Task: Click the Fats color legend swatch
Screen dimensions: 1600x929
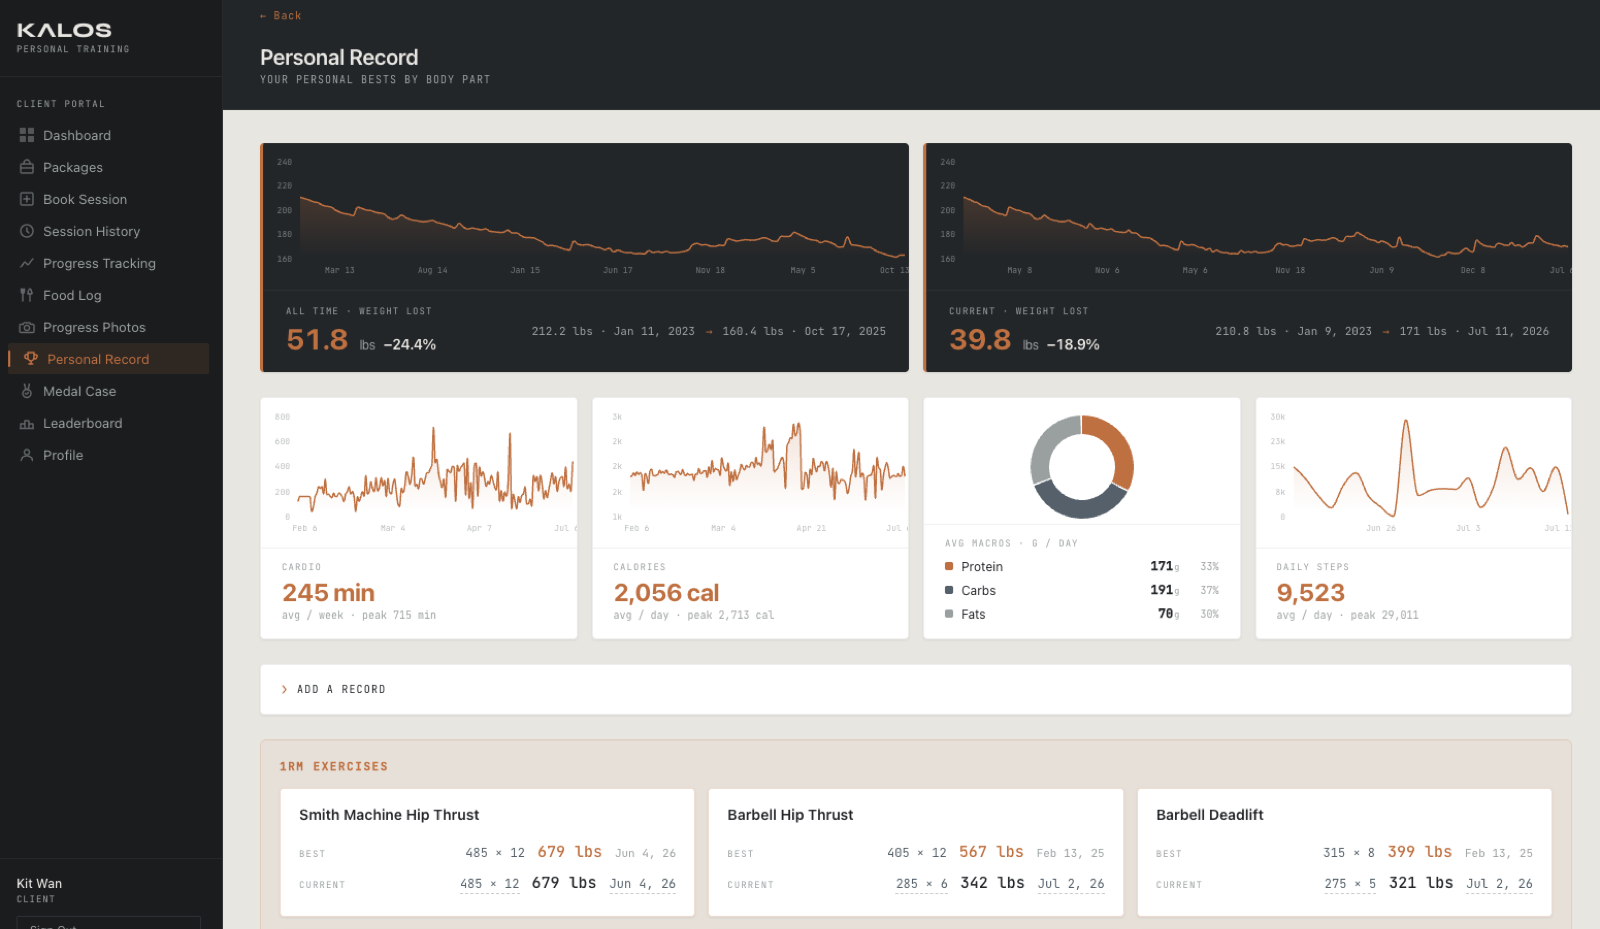Action: (949, 614)
